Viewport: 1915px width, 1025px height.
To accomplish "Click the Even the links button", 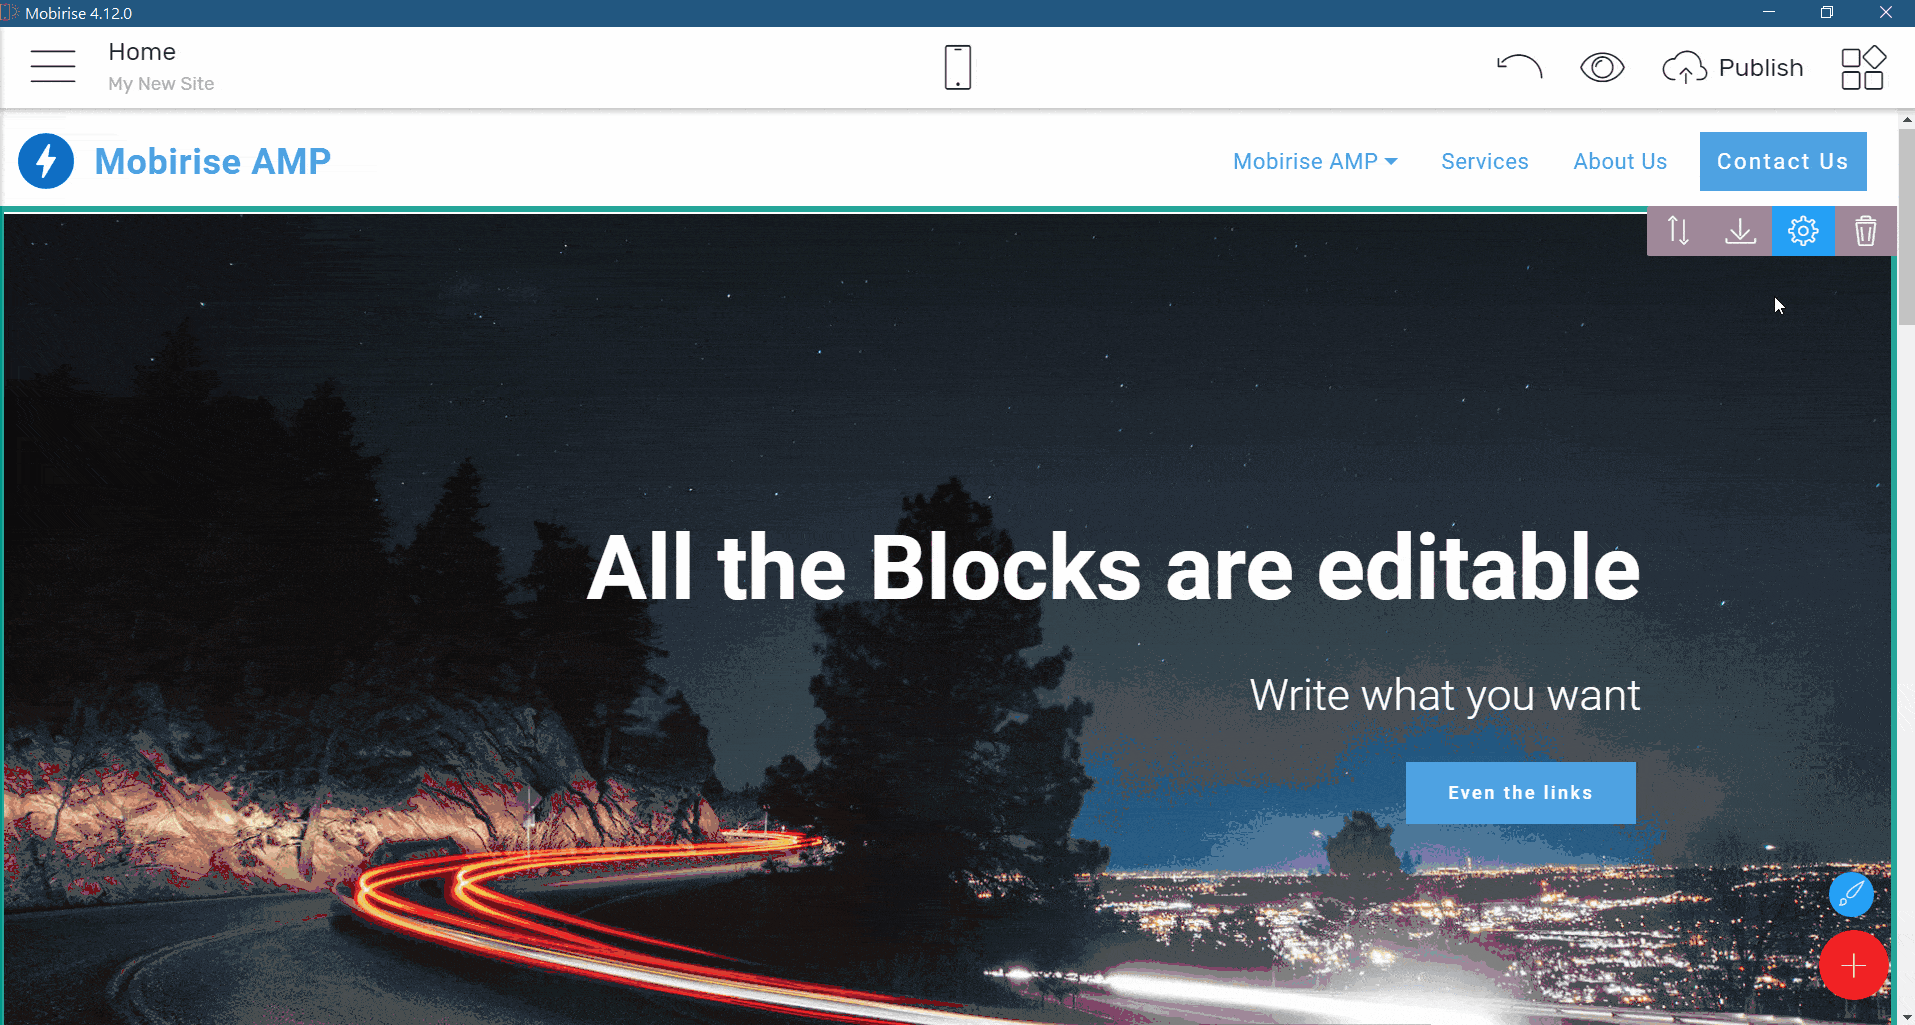I will 1520,793.
